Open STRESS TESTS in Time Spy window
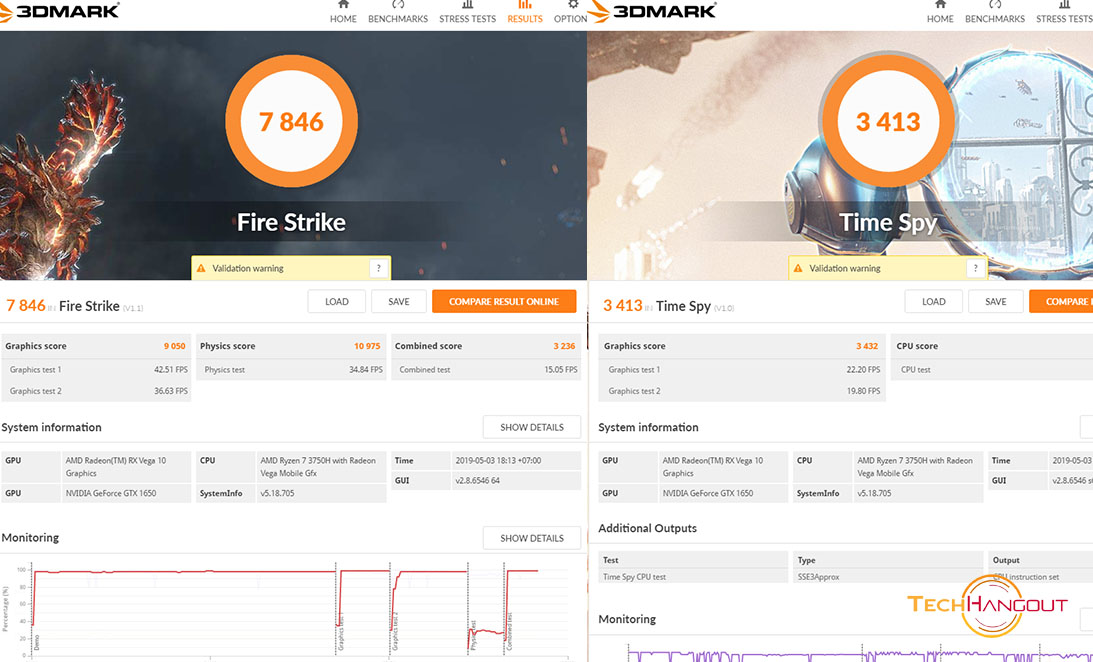Screen dimensions: 1093x662 point(1064,13)
